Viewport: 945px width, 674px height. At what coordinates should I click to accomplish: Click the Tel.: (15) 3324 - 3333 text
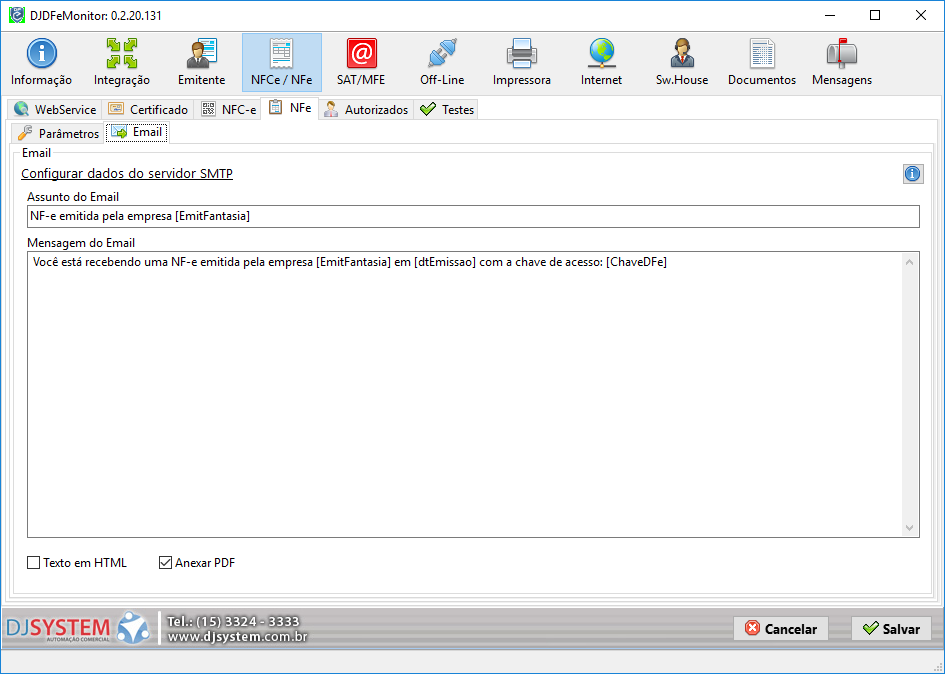(233, 621)
